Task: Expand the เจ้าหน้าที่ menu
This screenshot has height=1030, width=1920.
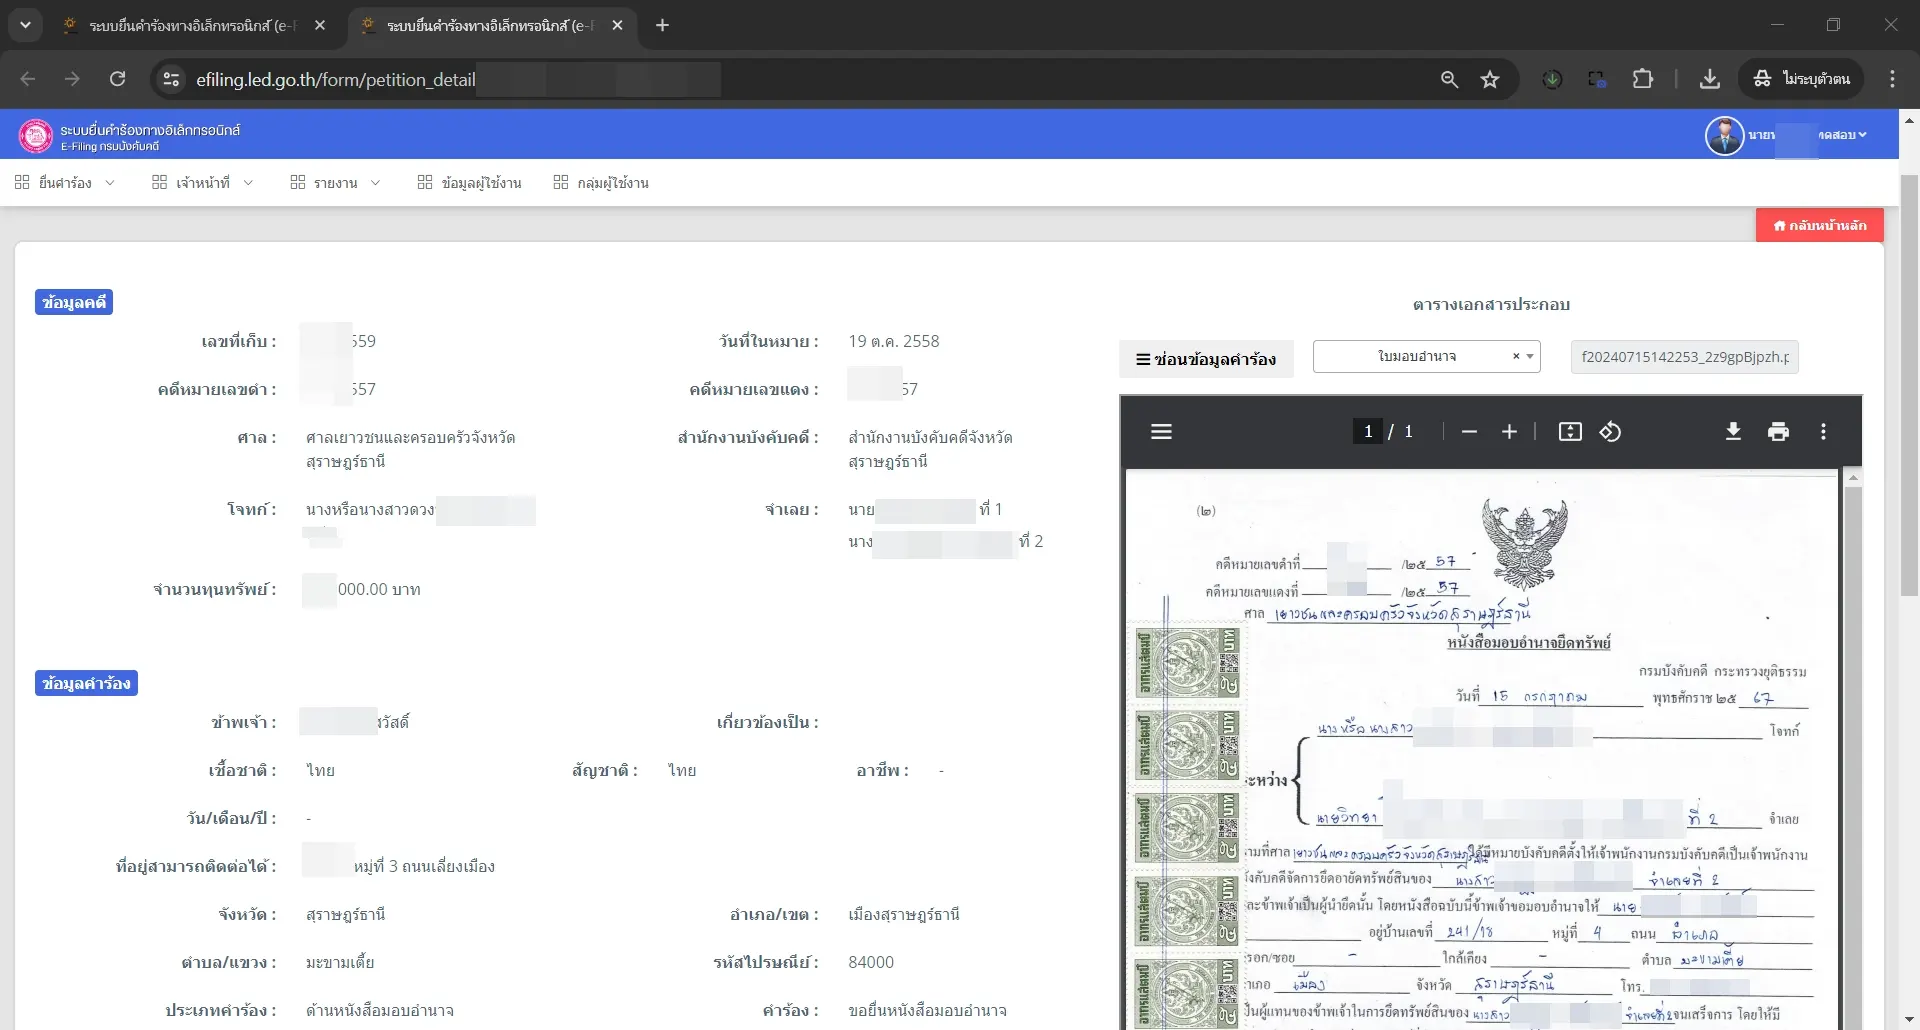Action: click(203, 183)
